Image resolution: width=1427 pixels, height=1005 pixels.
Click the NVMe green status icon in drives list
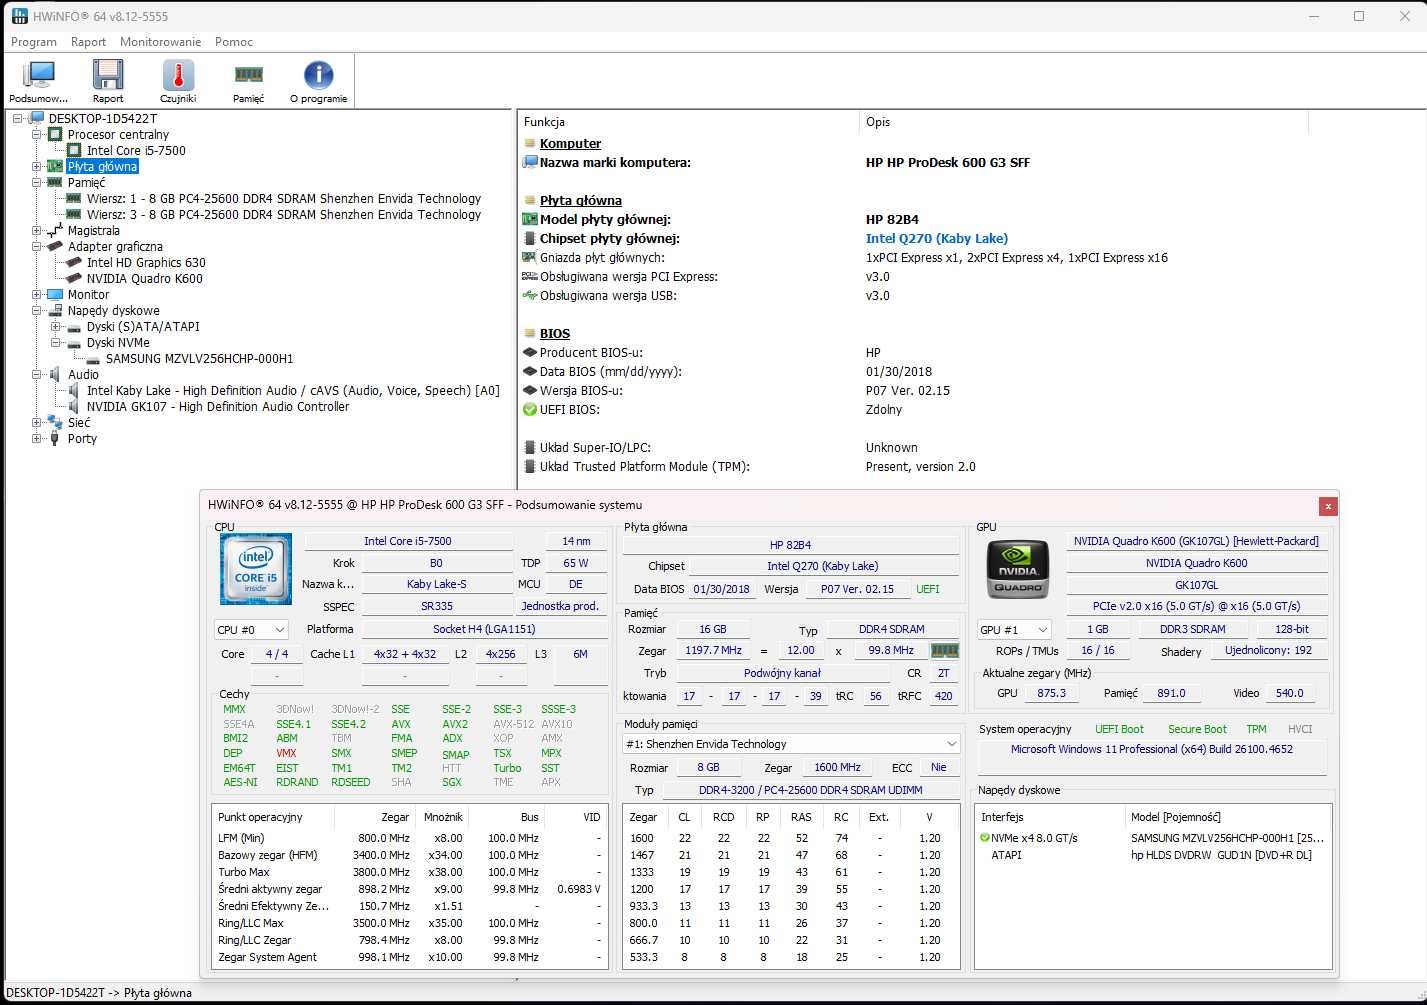985,838
